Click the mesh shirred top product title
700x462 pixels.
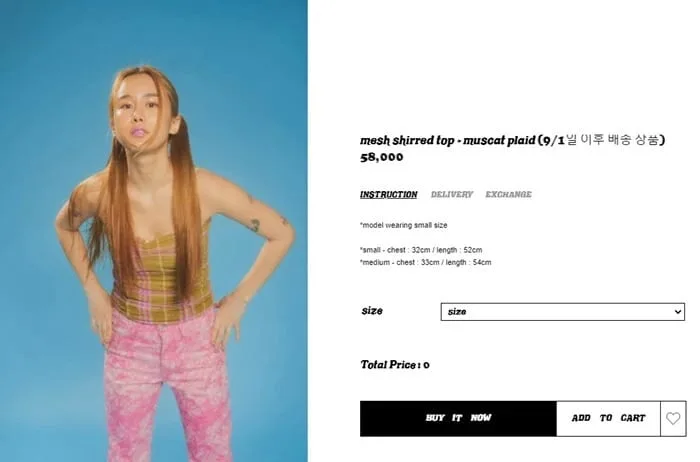coord(447,141)
